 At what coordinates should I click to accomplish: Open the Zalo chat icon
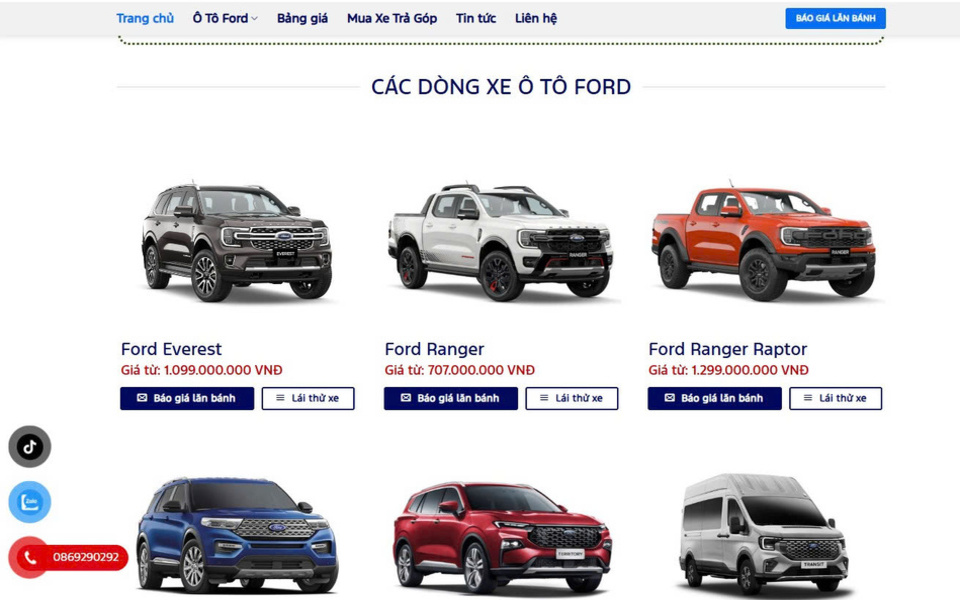29,502
